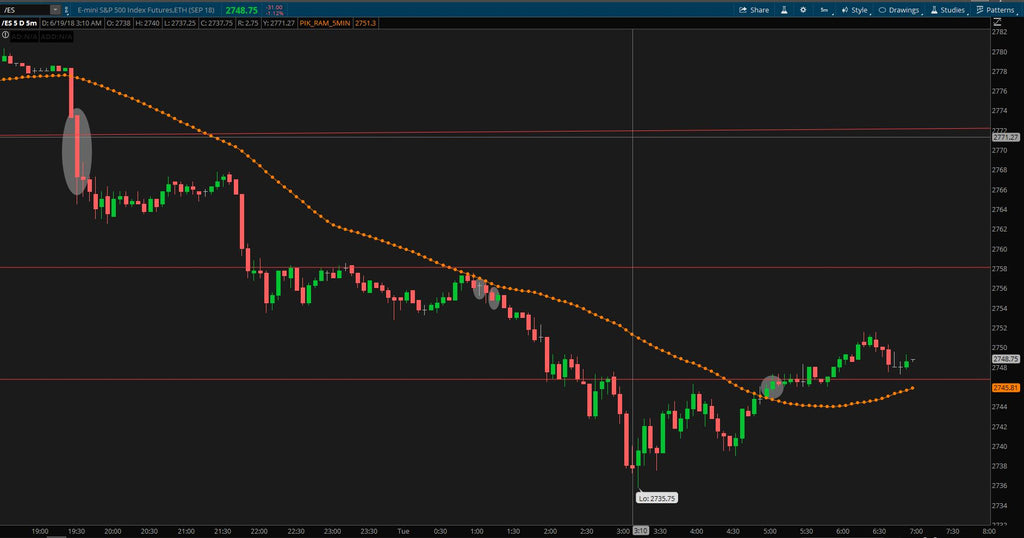The width and height of the screenshot is (1024, 538).
Task: Click the 'O: 2738' open value
Action: coord(119,23)
